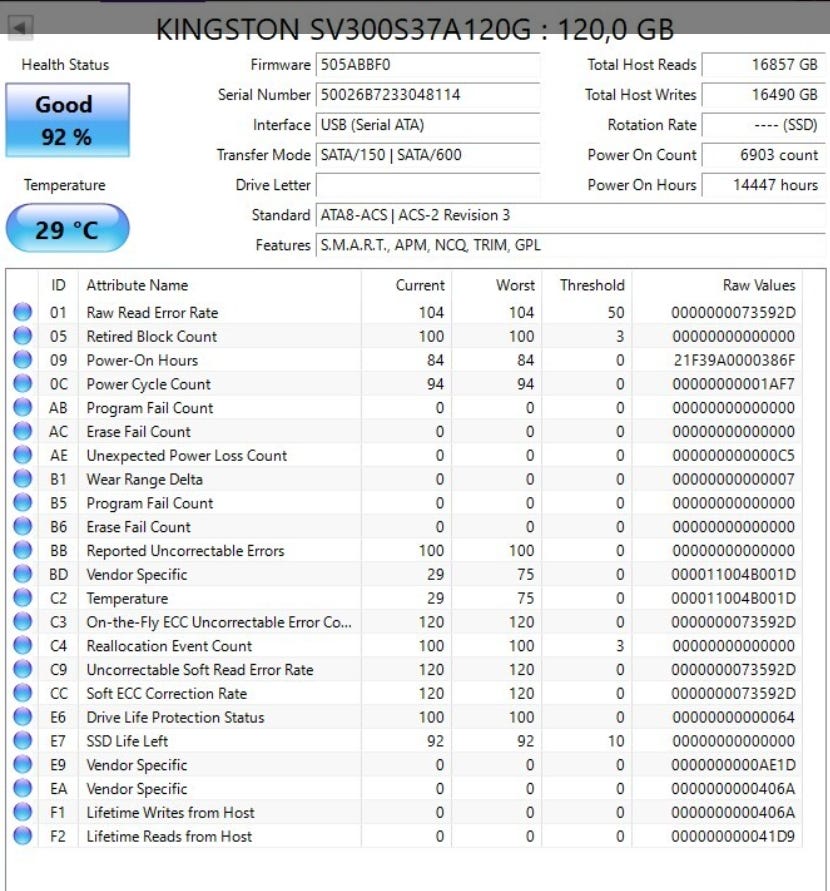Click raw value 21F39A0000386F
The image size is (830, 891).
(x=735, y=360)
